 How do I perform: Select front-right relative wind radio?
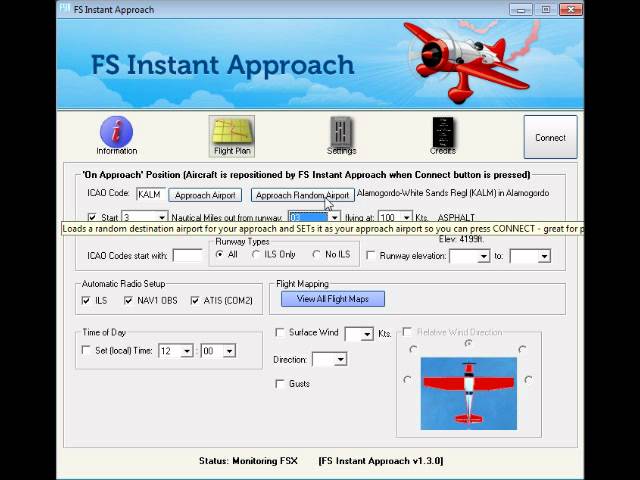click(522, 349)
